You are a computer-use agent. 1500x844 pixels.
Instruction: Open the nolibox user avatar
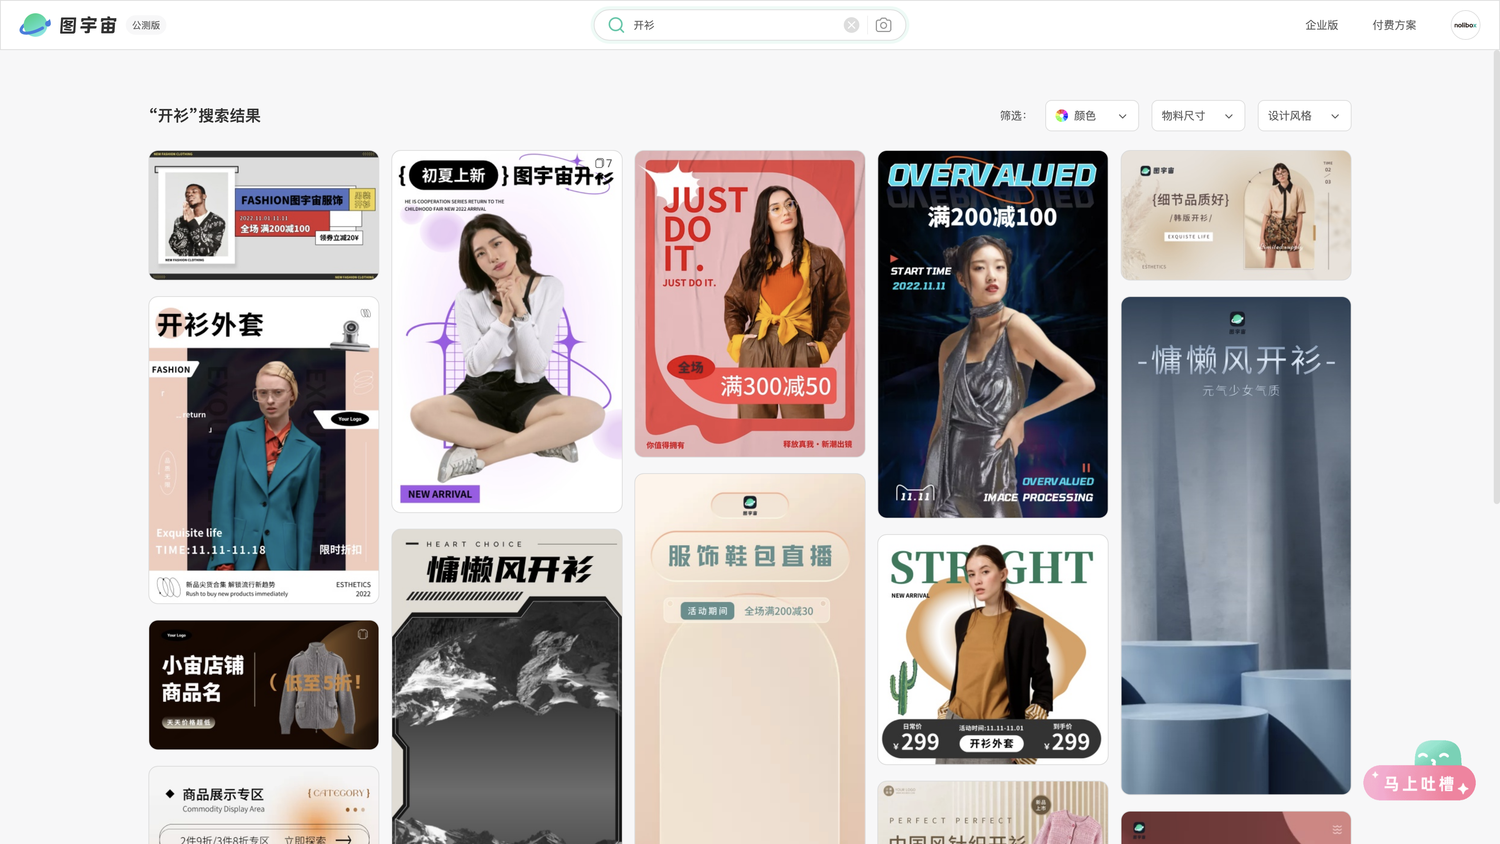(1465, 25)
